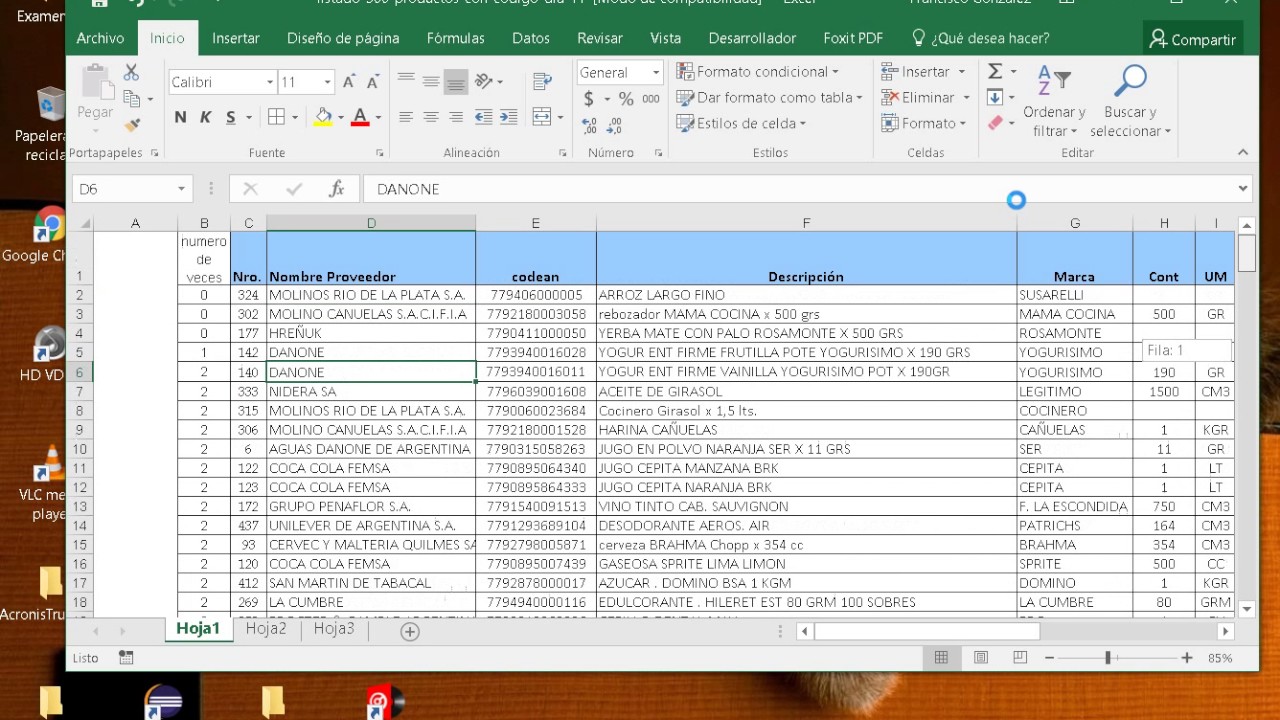Expand Formato condicional menu

757,72
